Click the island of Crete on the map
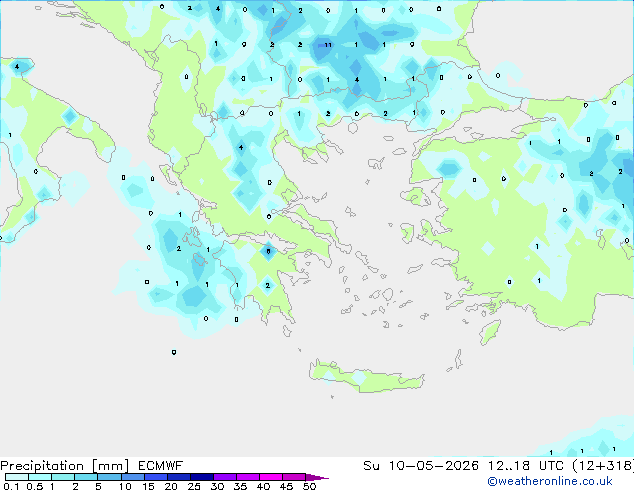The width and height of the screenshot is (634, 490). pyautogui.click(x=366, y=377)
